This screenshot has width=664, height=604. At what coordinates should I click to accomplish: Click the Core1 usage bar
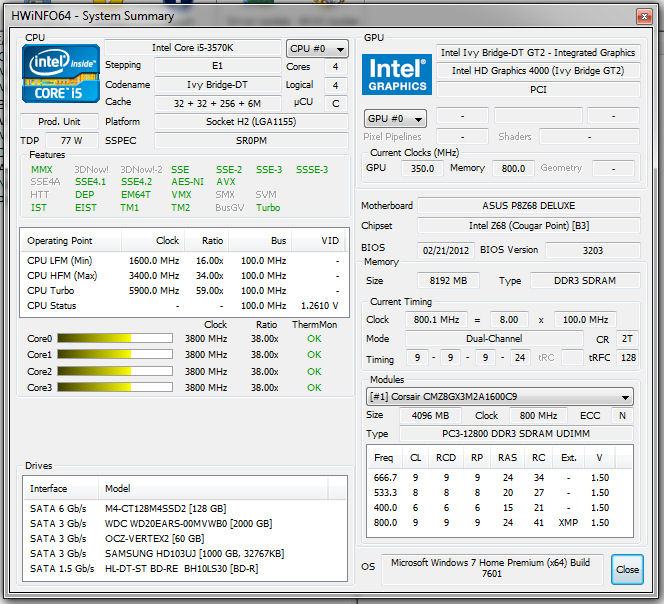click(x=115, y=354)
